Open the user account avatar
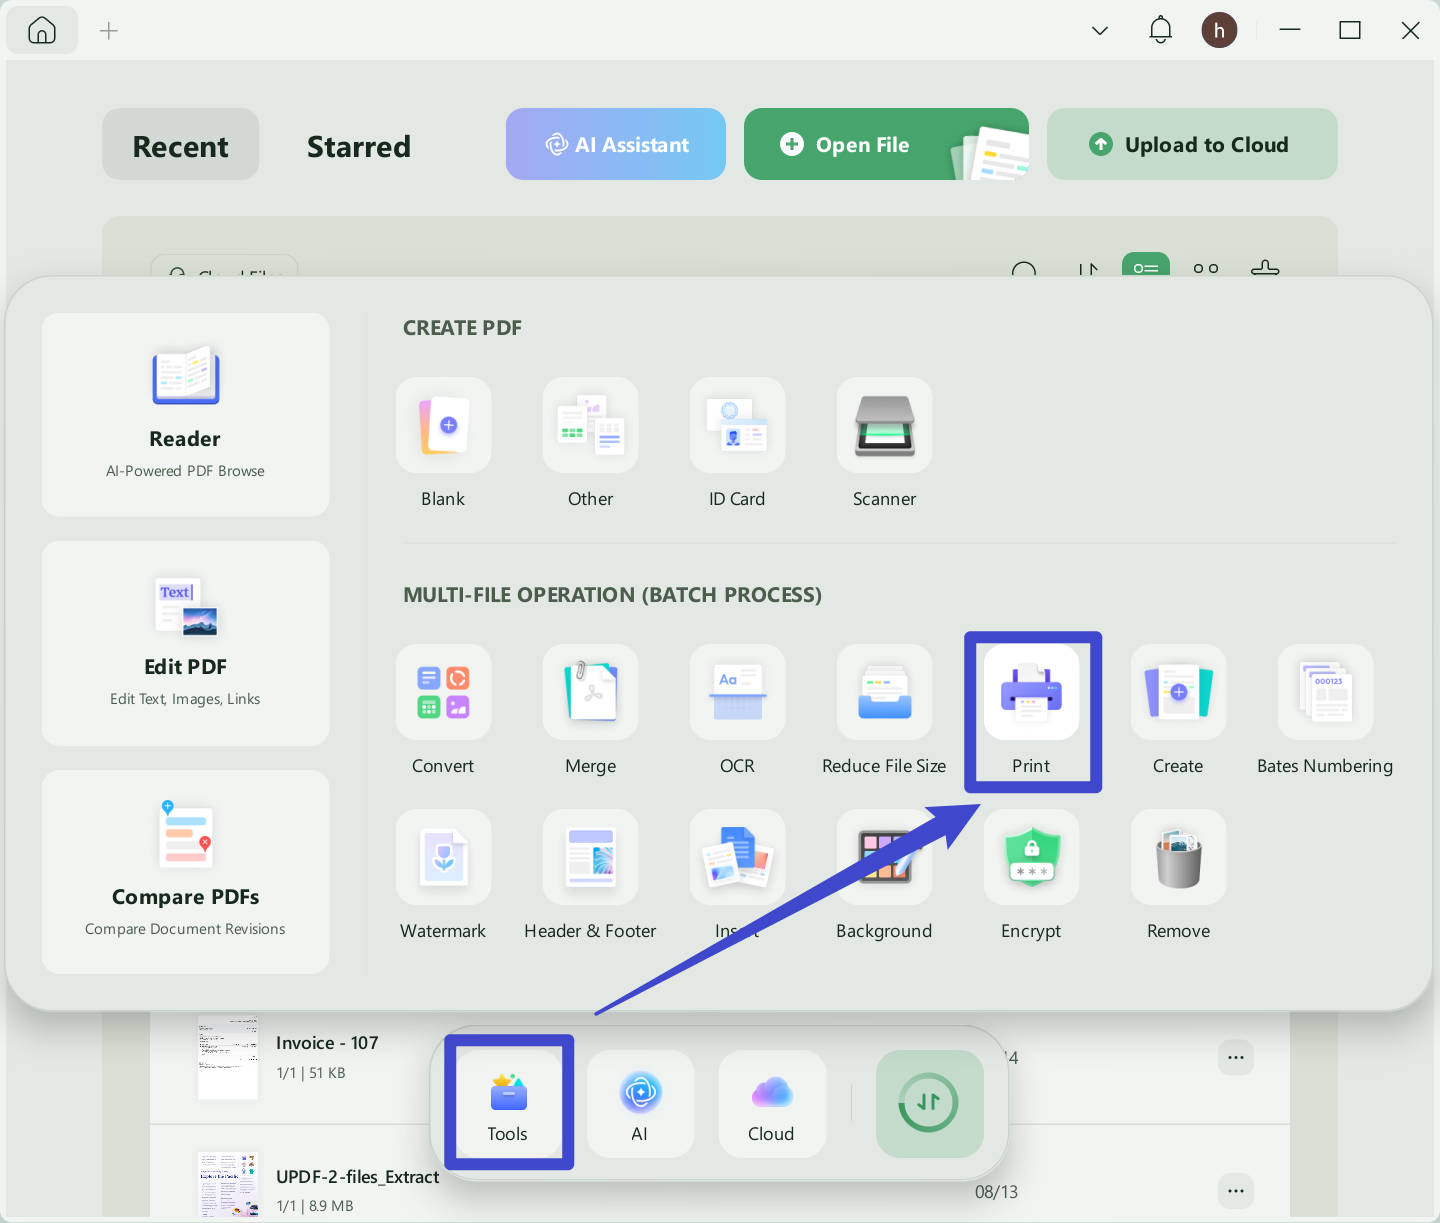1440x1223 pixels. pyautogui.click(x=1219, y=30)
